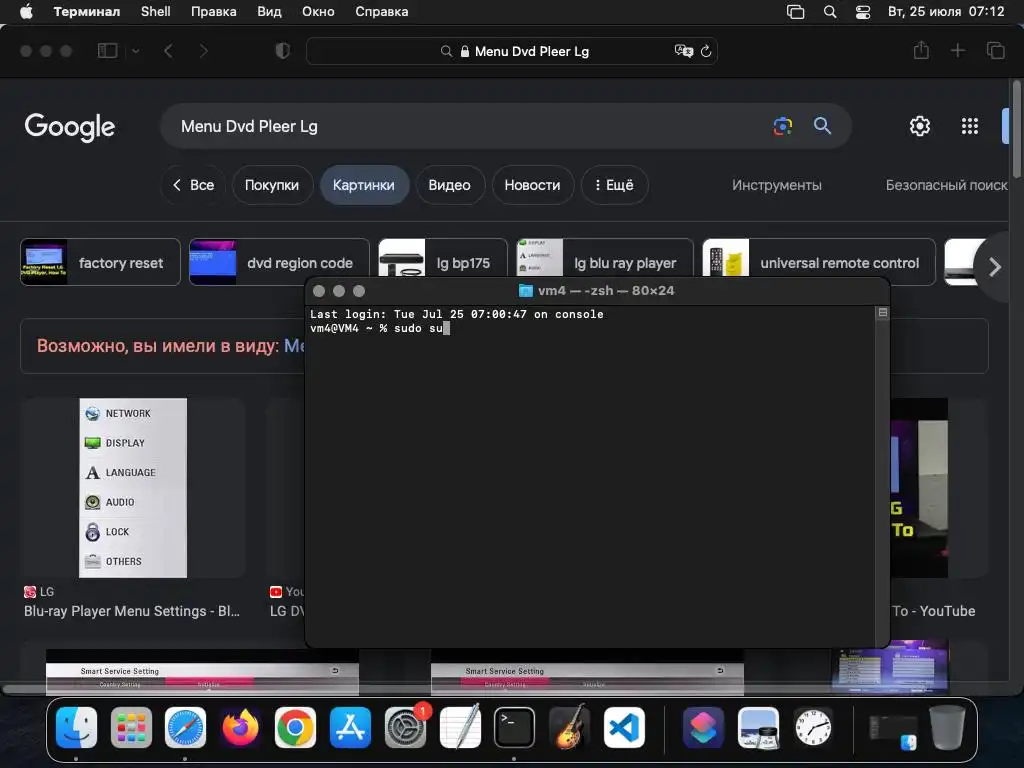Open the Терминал application menu
The height and width of the screenshot is (768, 1024).
tap(87, 12)
